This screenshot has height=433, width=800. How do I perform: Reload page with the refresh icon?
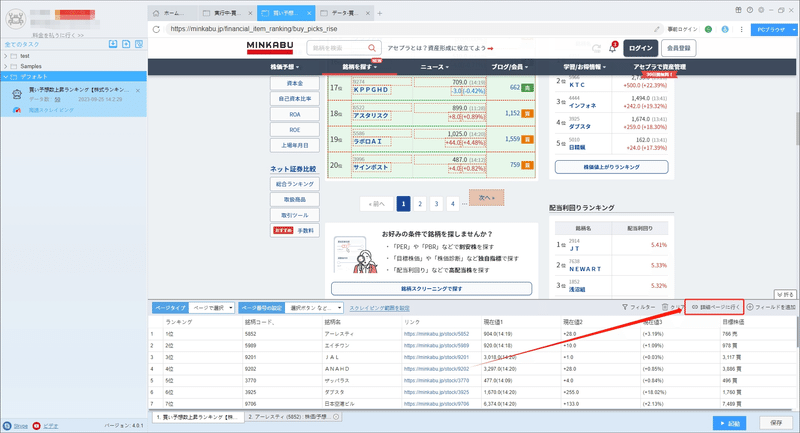[x=156, y=29]
